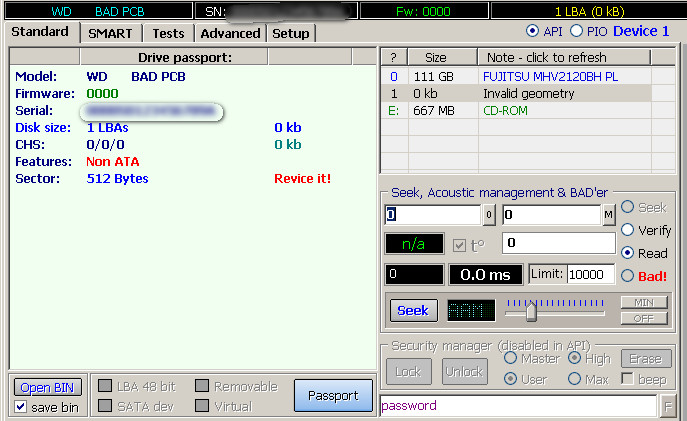Select the Invalid geometry drive row
The width and height of the screenshot is (687, 421).
528,94
